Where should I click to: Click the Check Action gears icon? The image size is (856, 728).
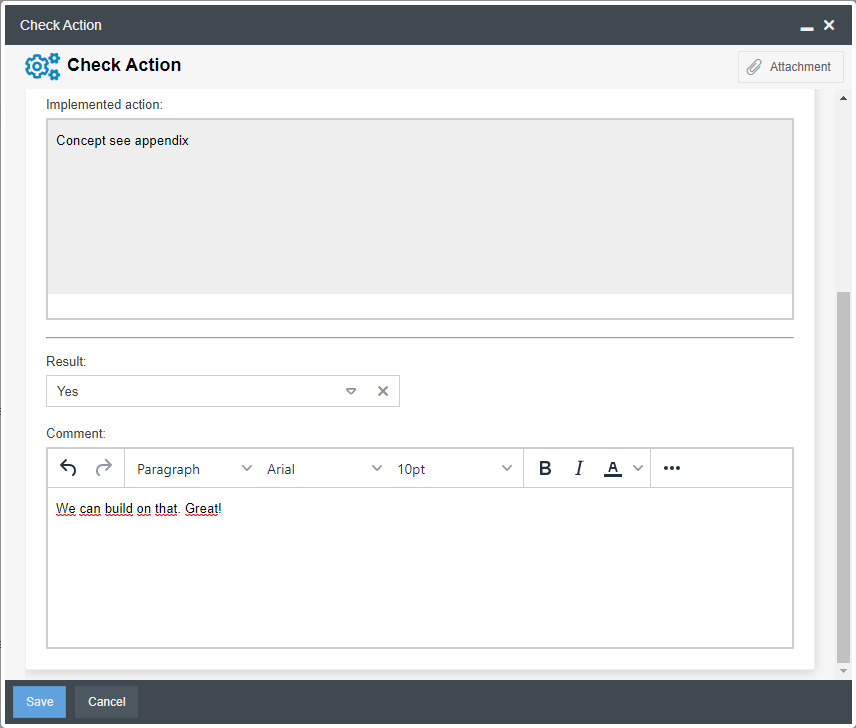click(42, 66)
